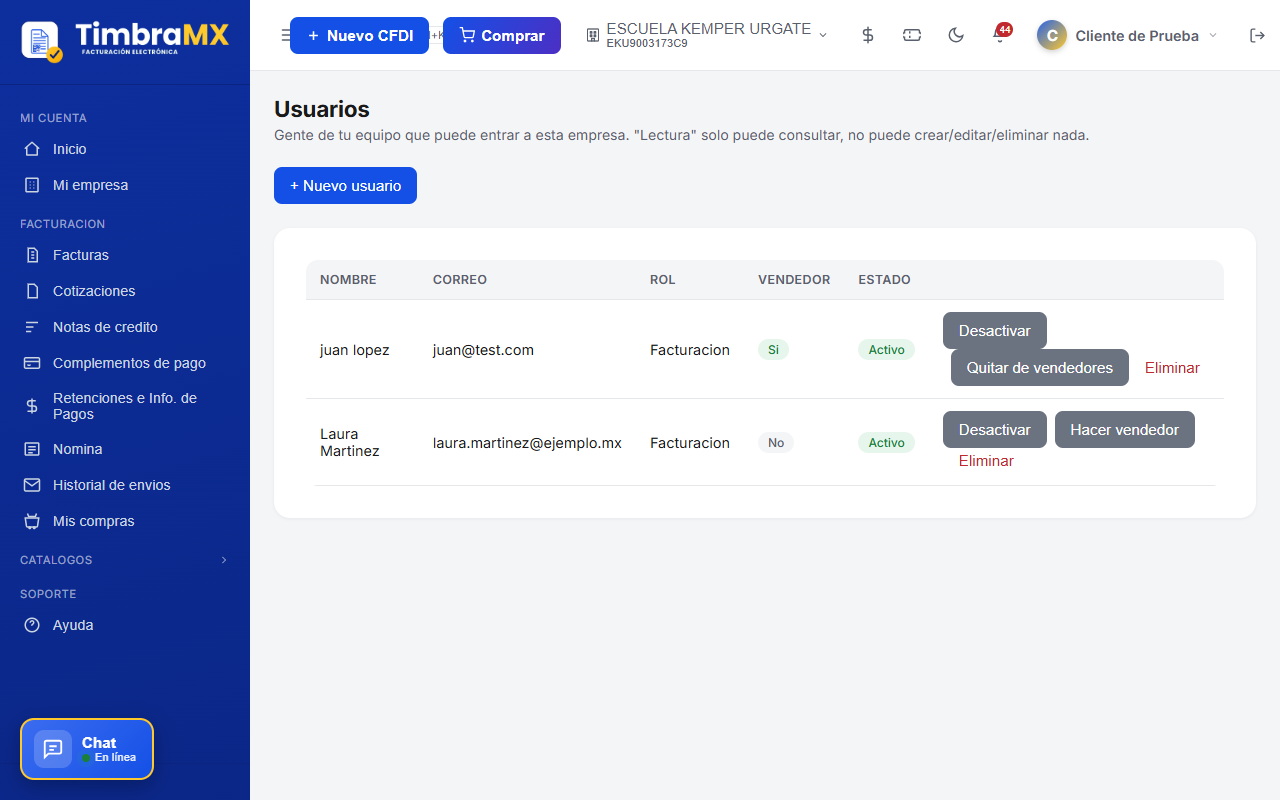Click the Usuarios page heading

(322, 109)
